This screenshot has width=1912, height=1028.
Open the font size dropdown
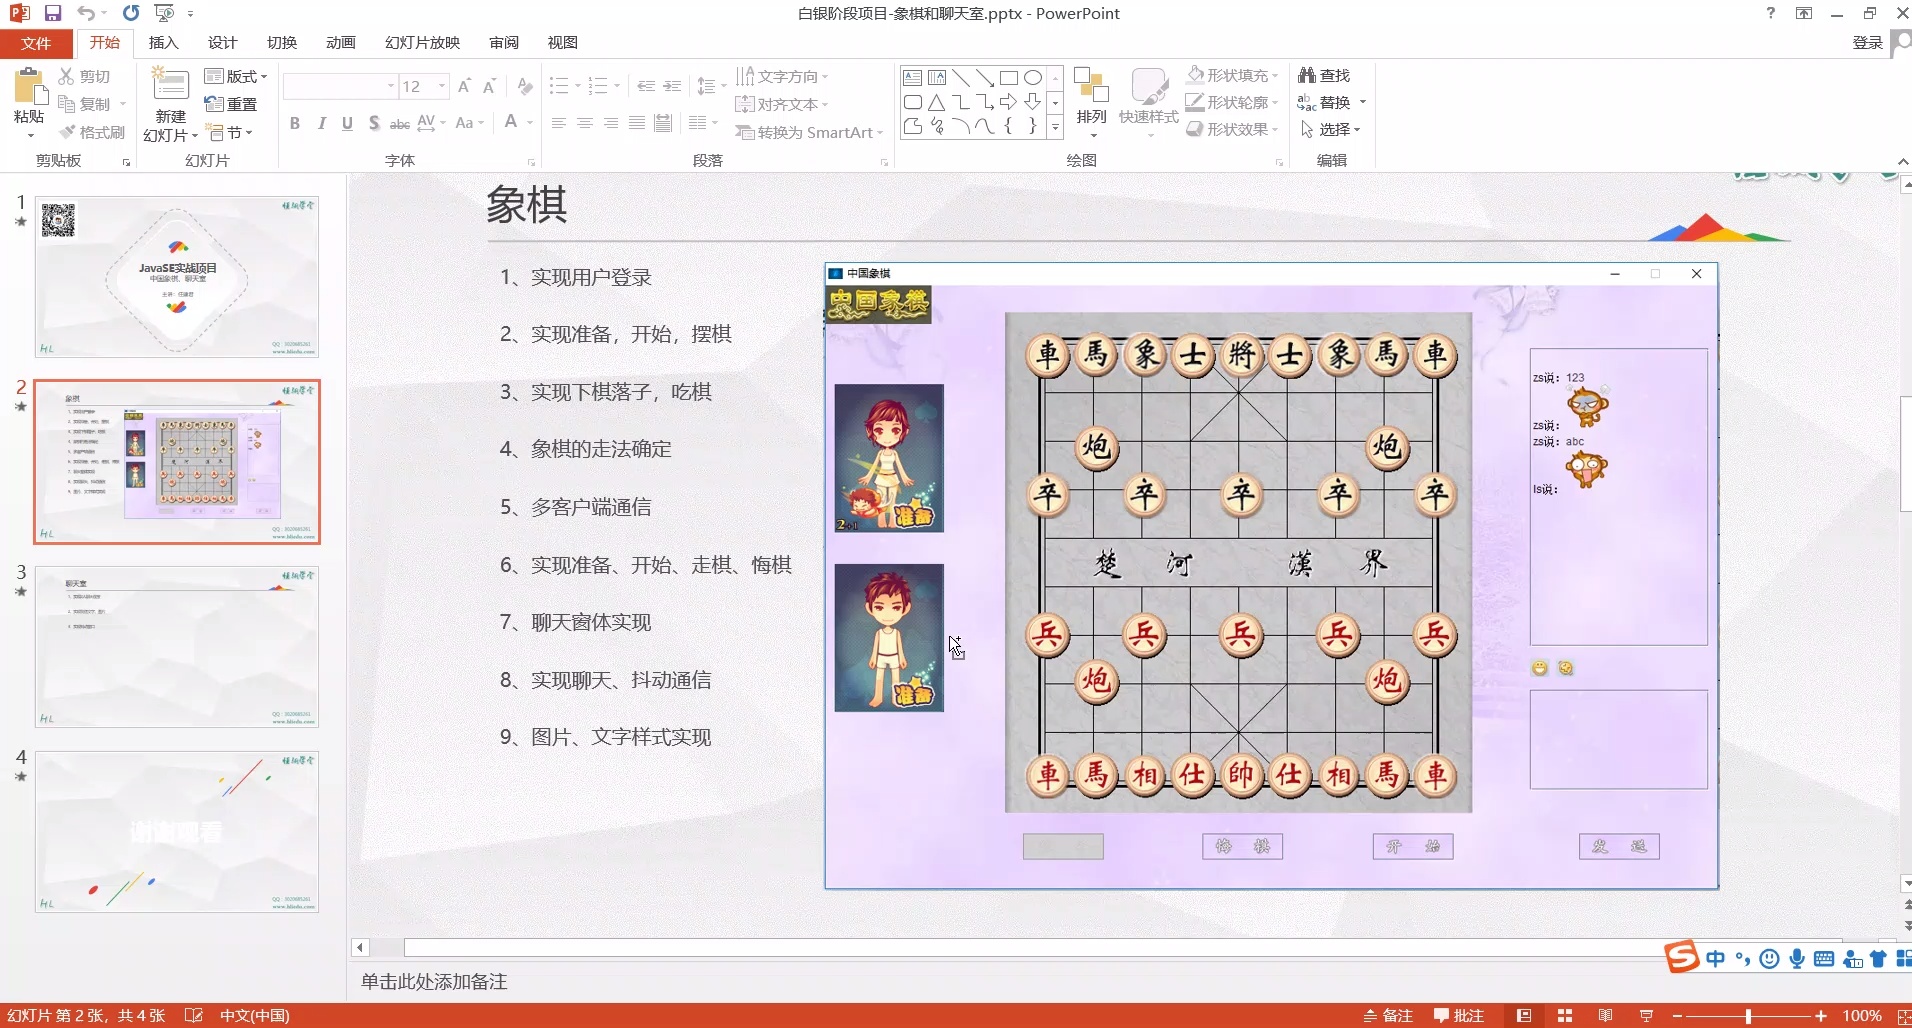tap(440, 86)
